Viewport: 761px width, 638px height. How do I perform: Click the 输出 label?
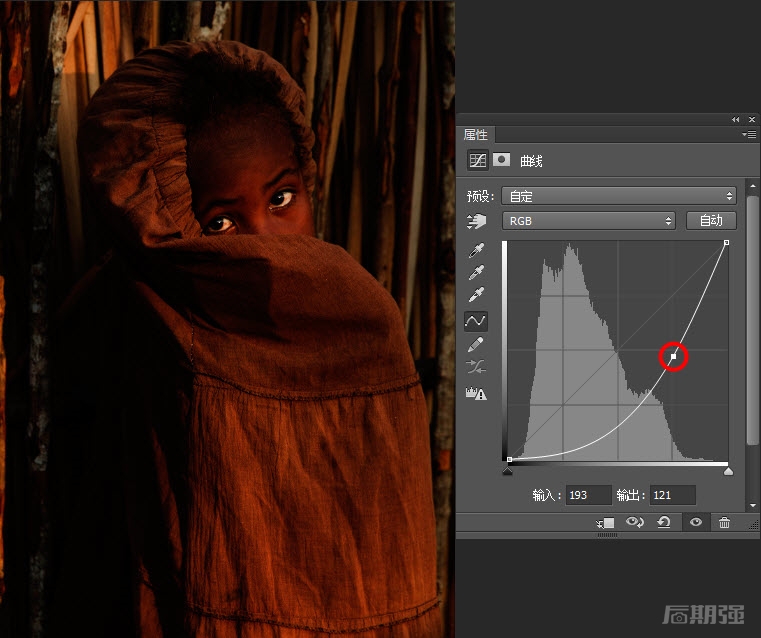pos(631,495)
